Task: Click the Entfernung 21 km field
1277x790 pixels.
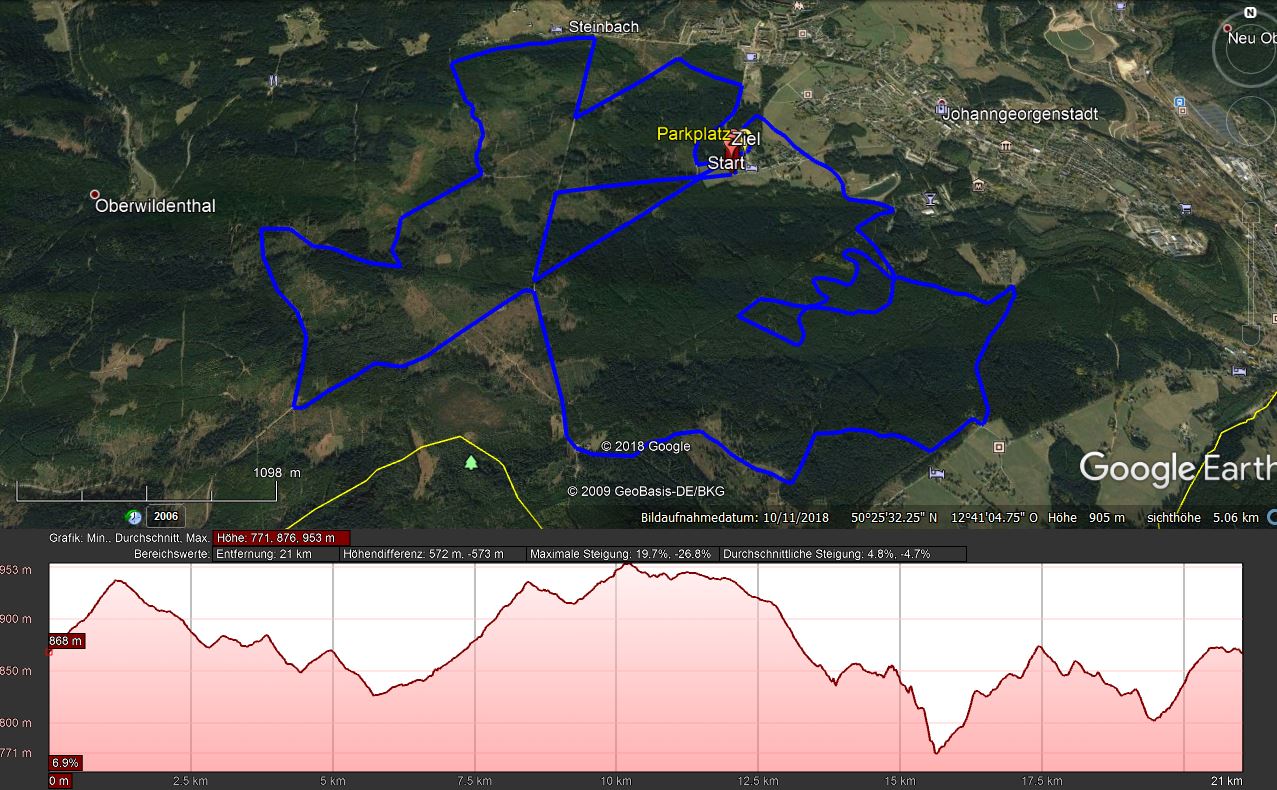Action: click(275, 554)
